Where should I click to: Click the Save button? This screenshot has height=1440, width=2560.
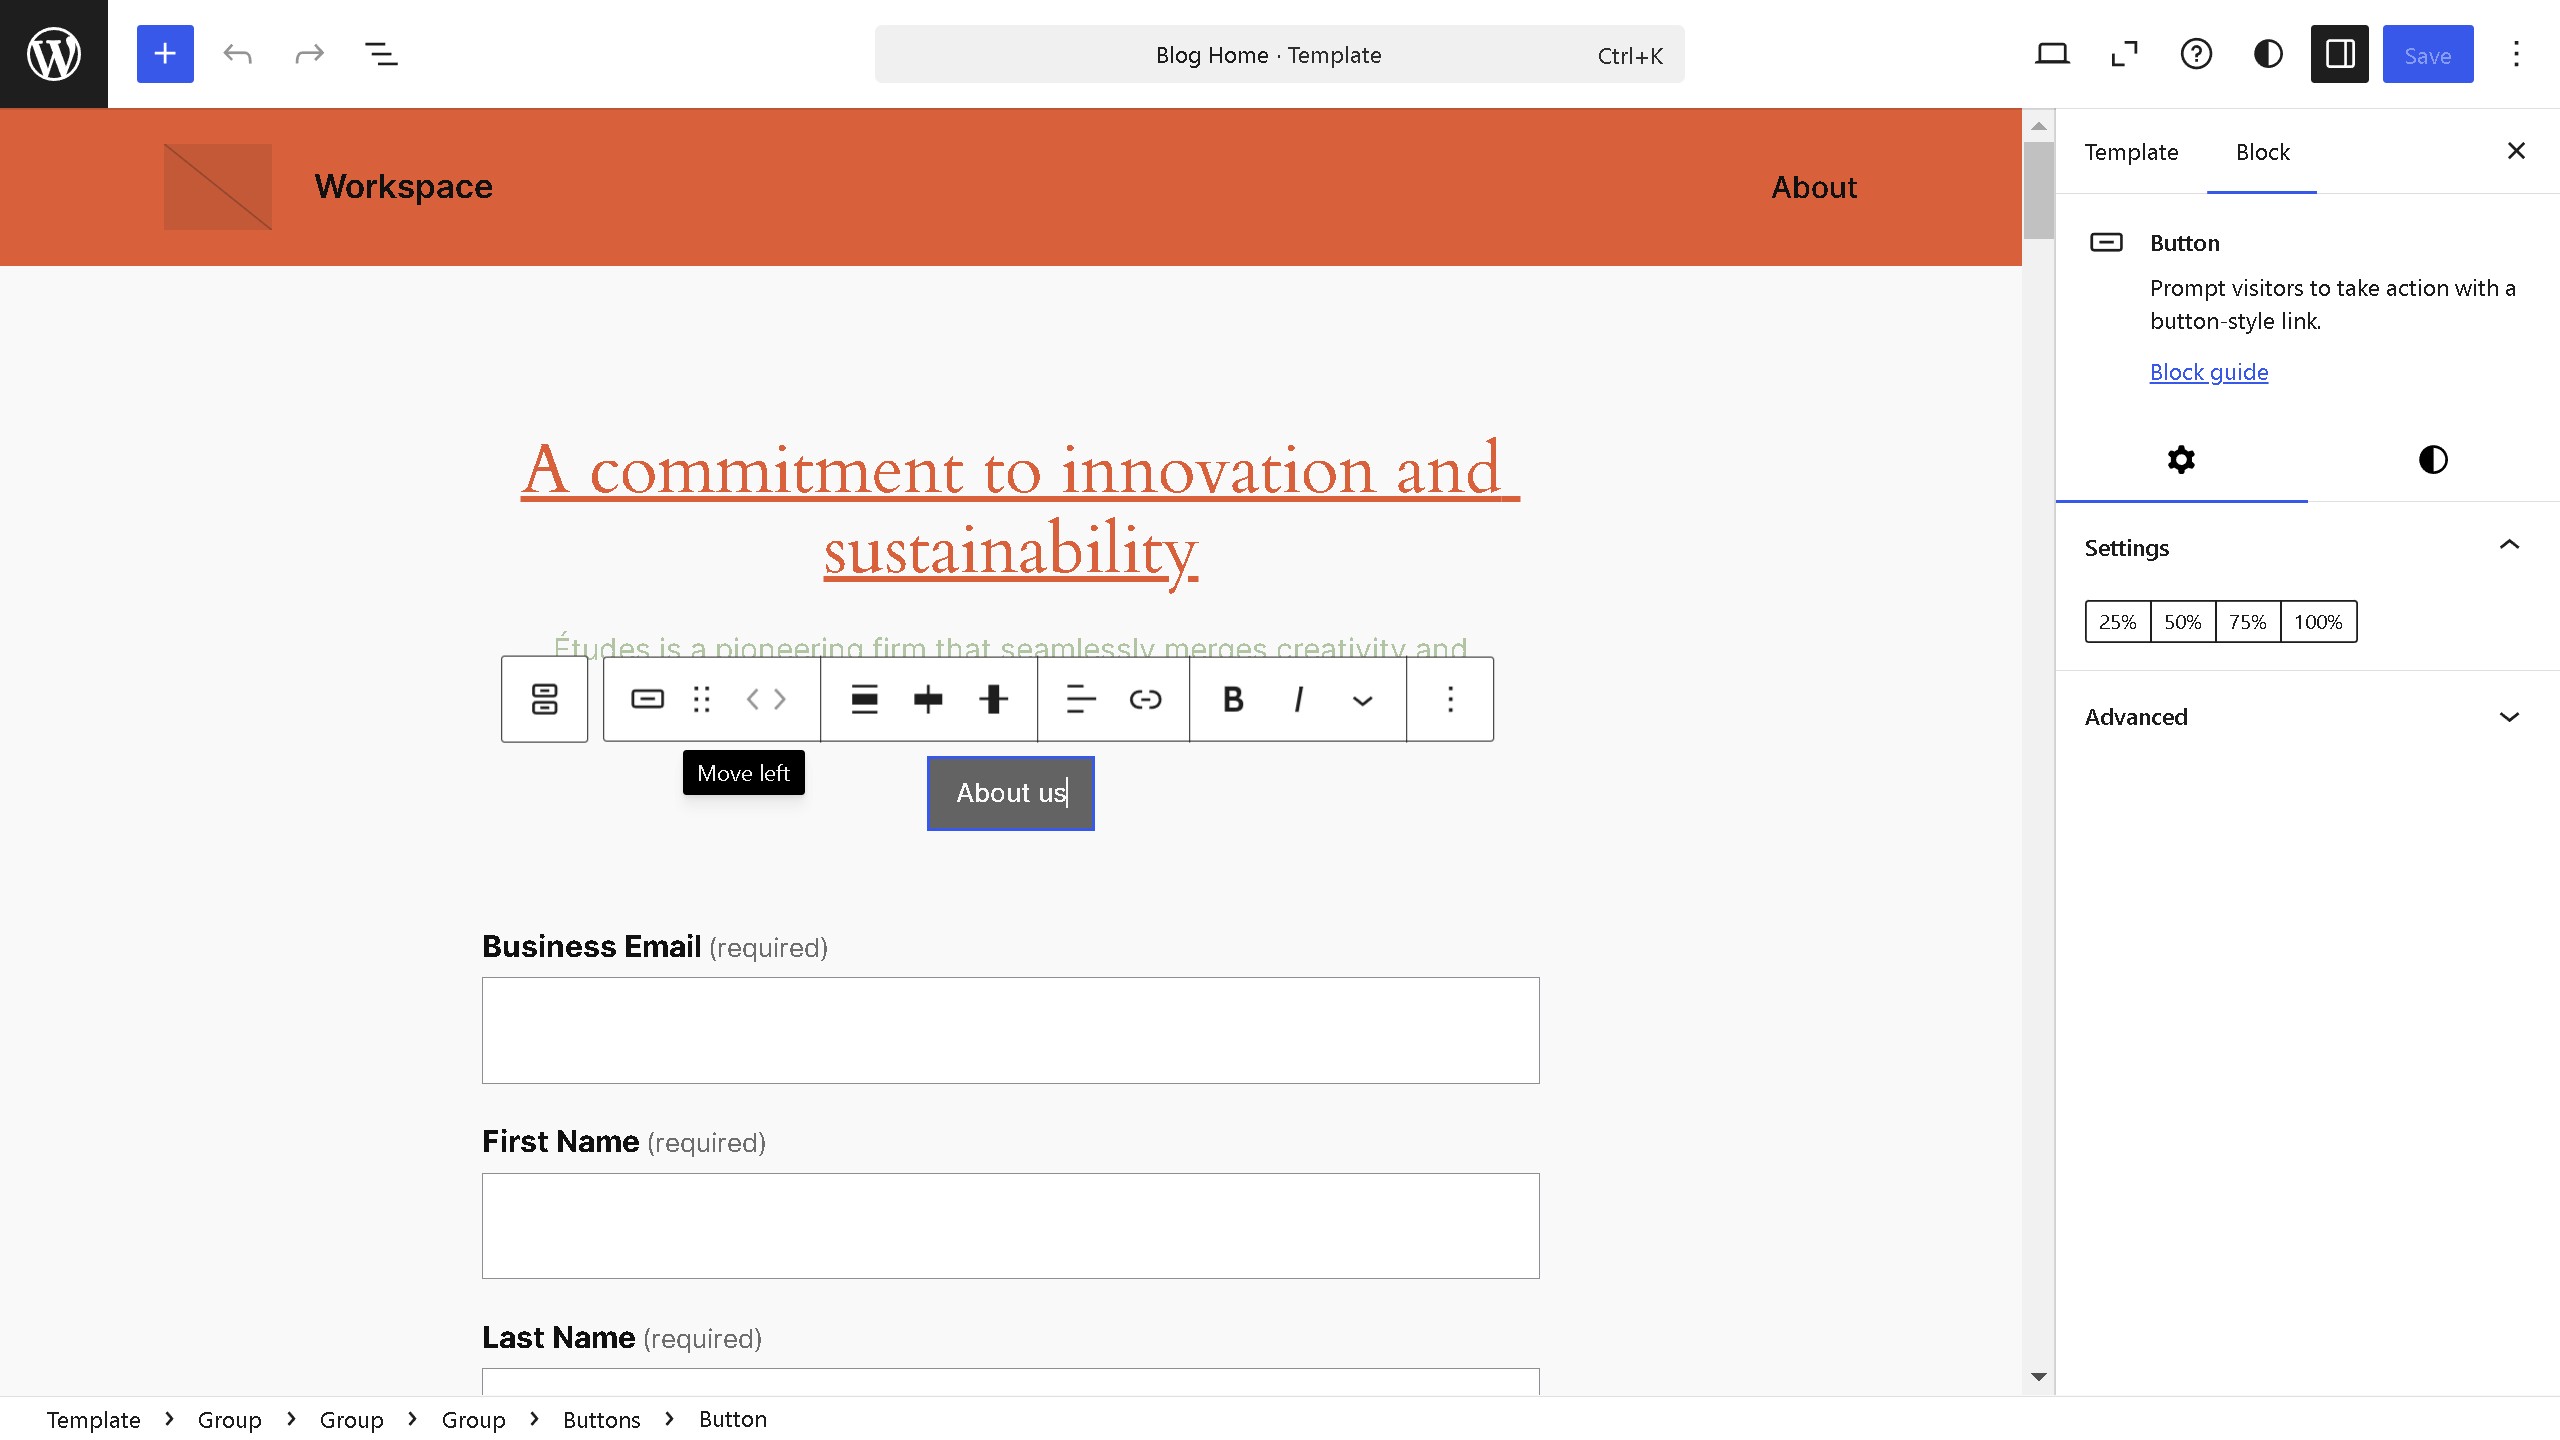[x=2427, y=54]
